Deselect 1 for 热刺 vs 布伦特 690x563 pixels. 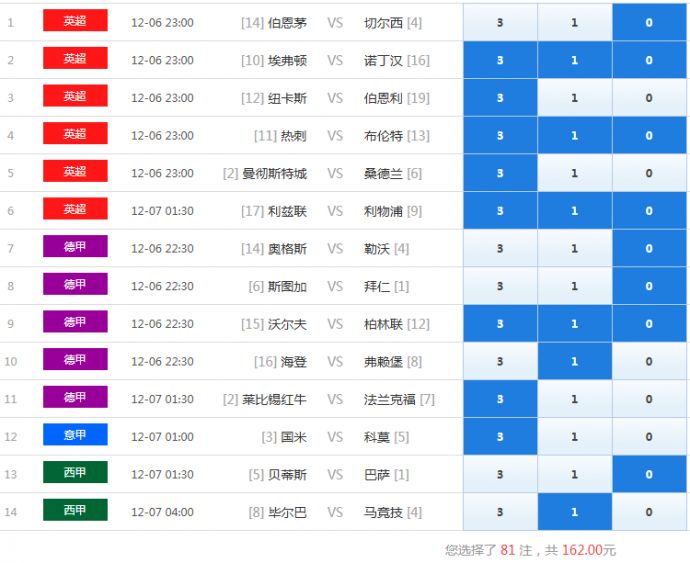(x=575, y=135)
